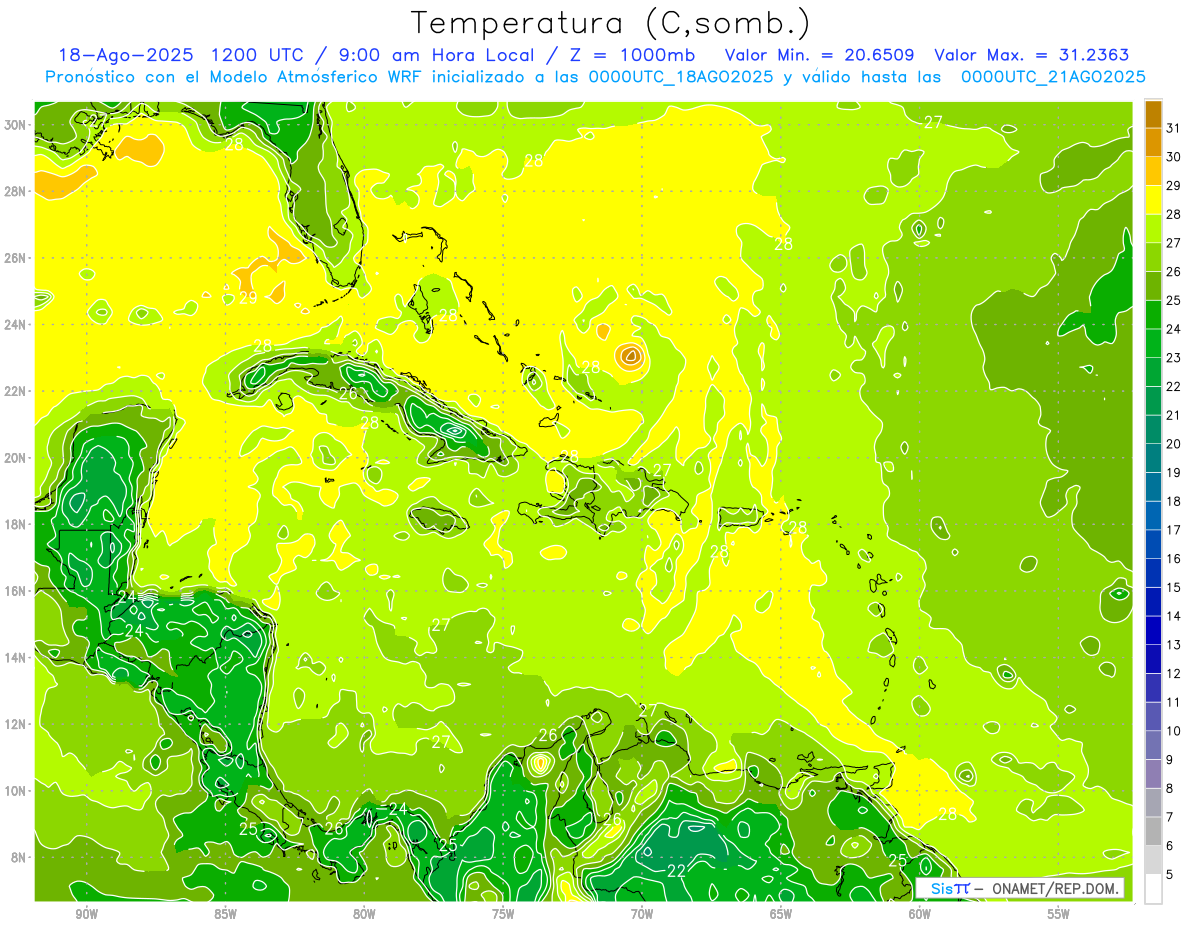Select the green swatch between legend 24 and 25
The width and height of the screenshot is (1200, 927).
[x=1153, y=314]
